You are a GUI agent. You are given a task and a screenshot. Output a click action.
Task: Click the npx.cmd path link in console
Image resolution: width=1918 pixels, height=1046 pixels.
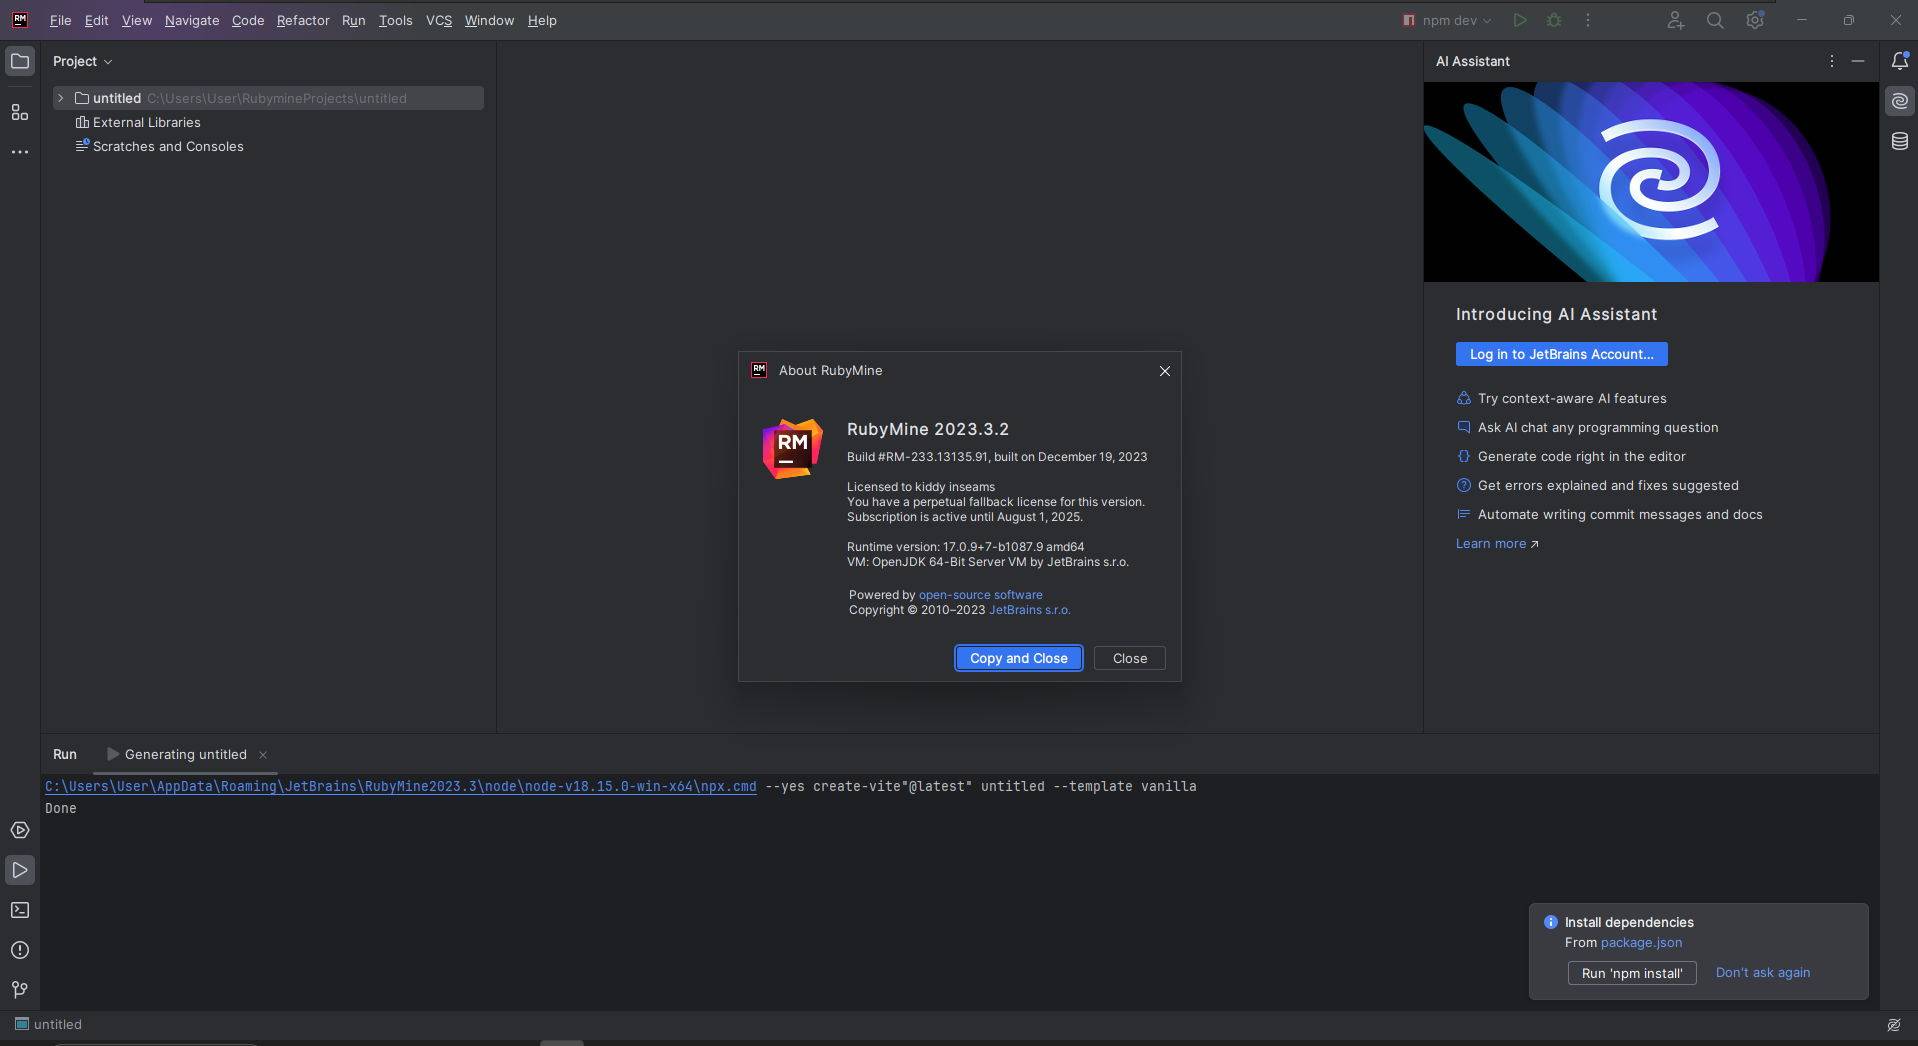click(x=400, y=787)
